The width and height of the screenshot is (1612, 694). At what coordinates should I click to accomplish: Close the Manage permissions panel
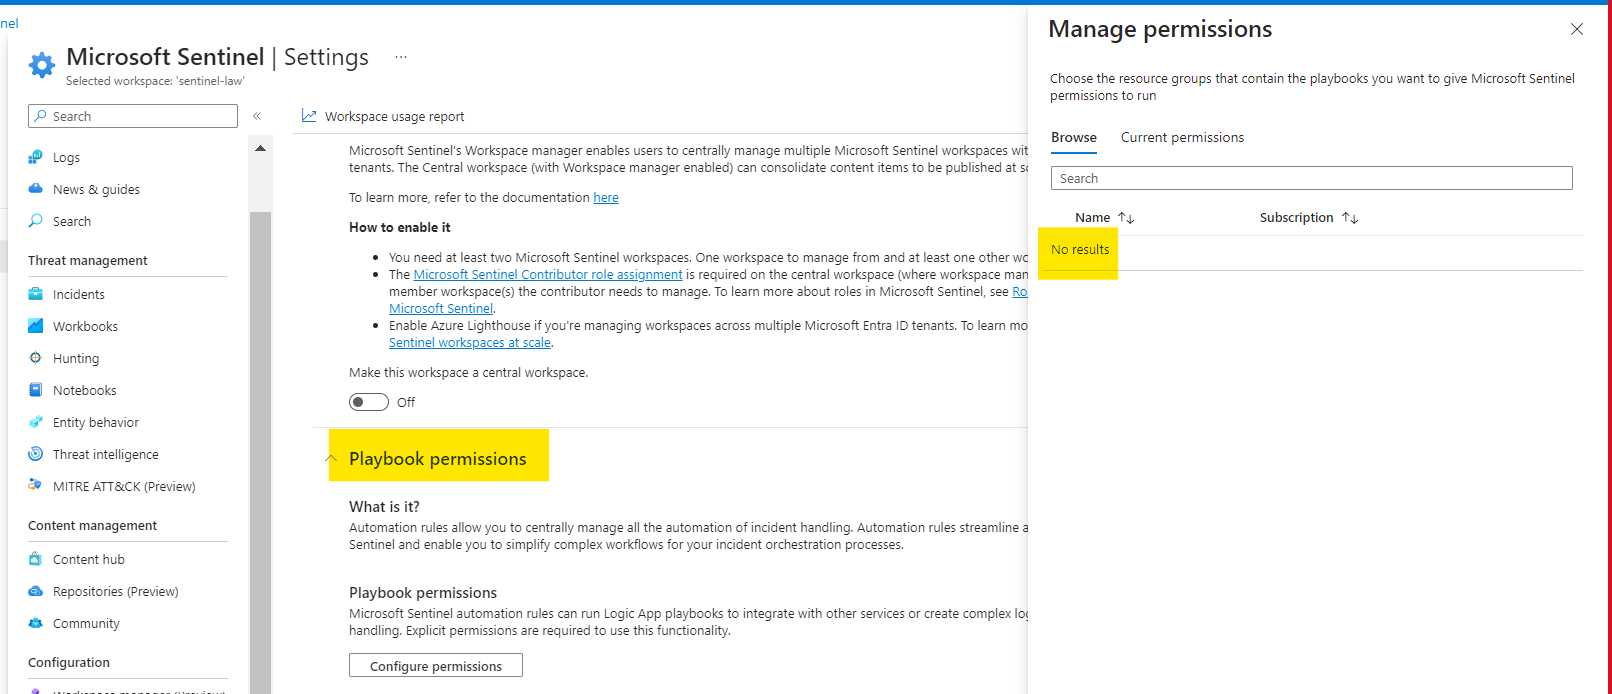tap(1577, 29)
